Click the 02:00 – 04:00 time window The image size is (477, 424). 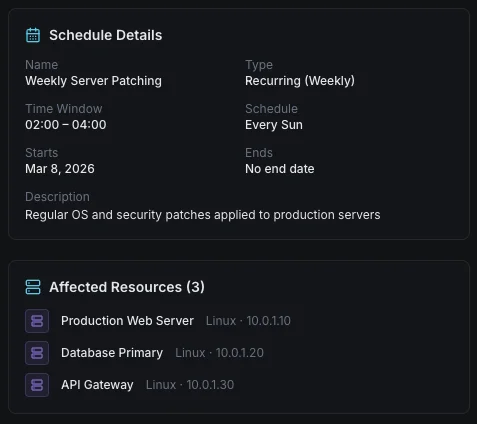click(x=66, y=125)
